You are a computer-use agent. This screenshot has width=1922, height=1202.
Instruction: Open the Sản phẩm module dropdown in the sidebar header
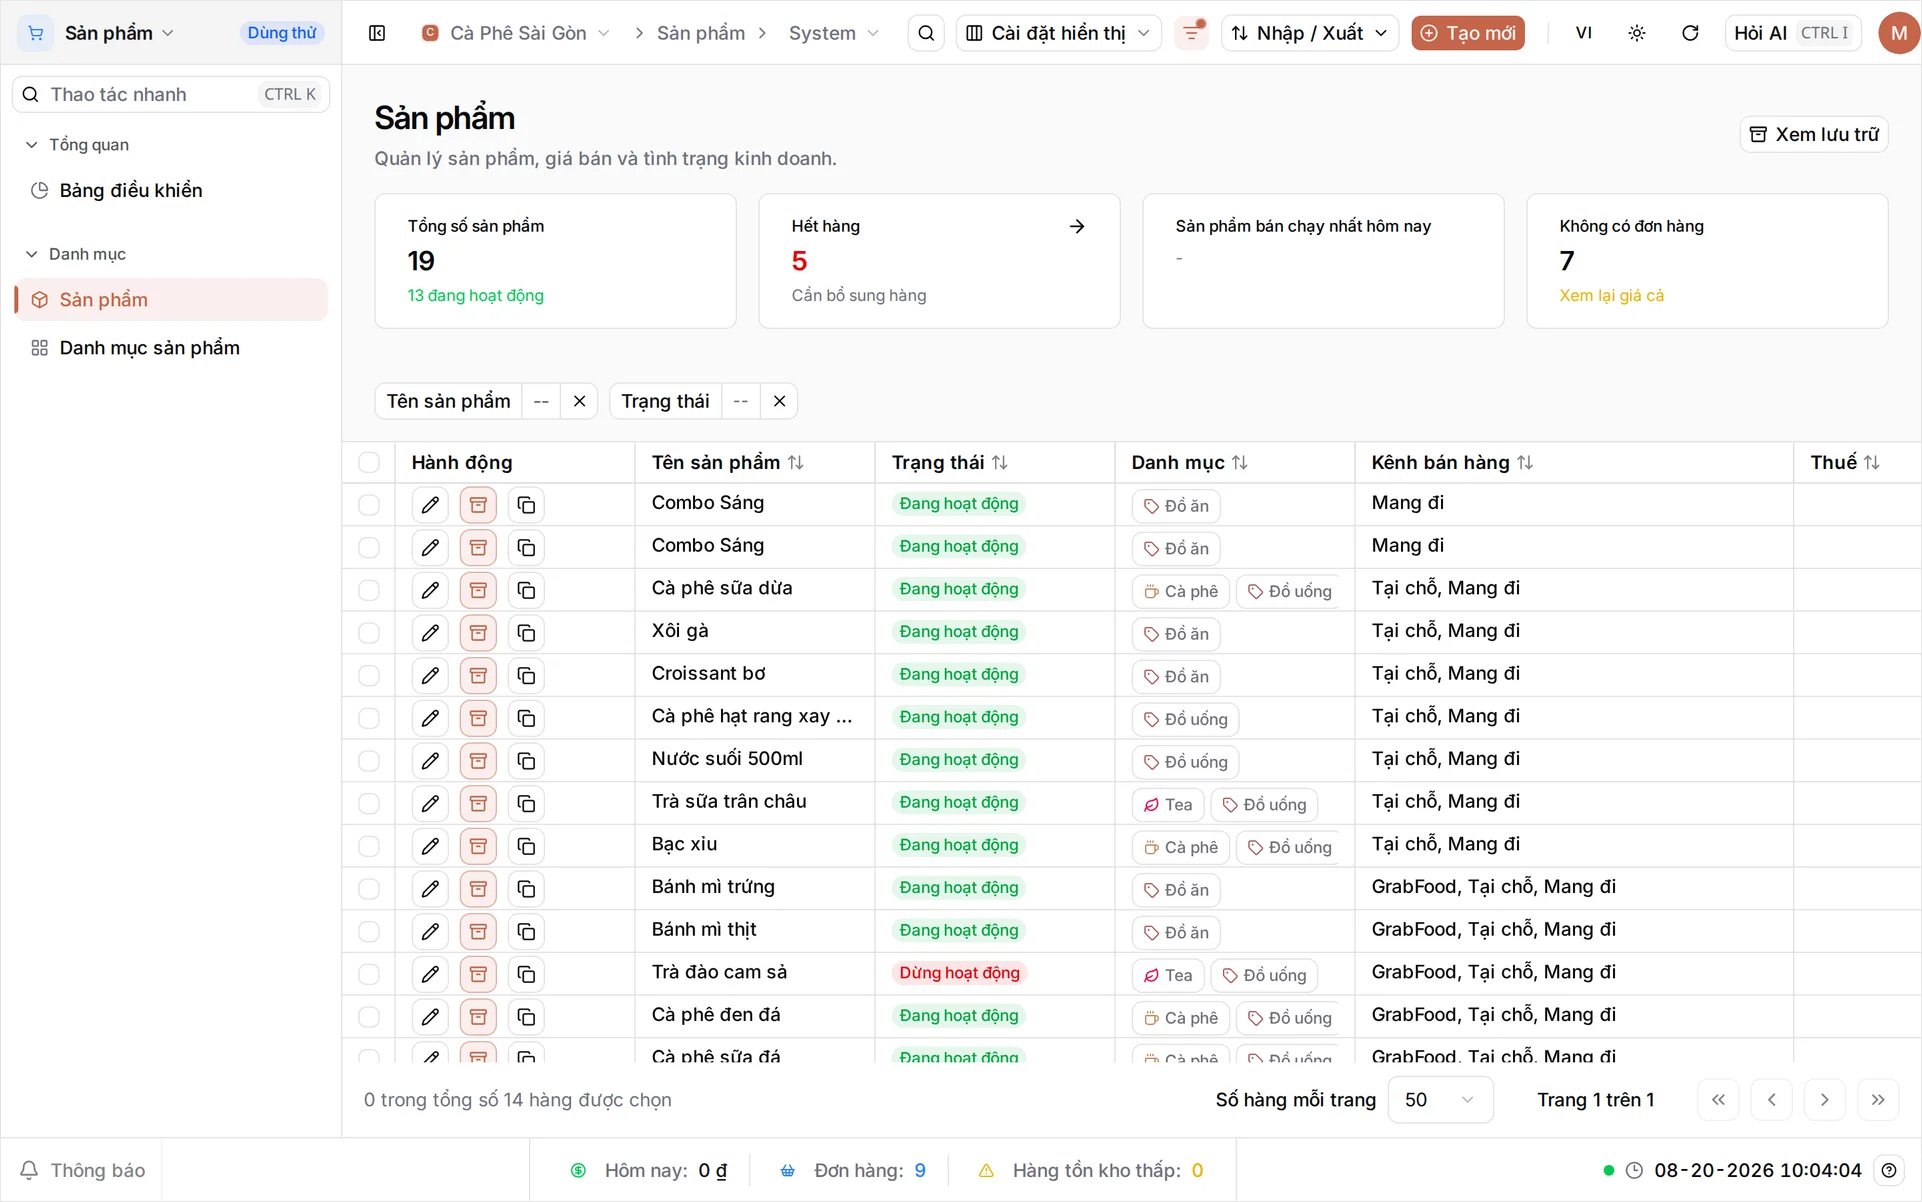click(119, 33)
